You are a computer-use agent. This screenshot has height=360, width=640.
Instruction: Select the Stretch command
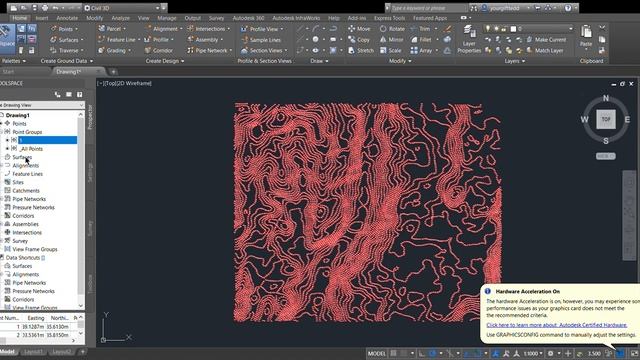(x=361, y=51)
